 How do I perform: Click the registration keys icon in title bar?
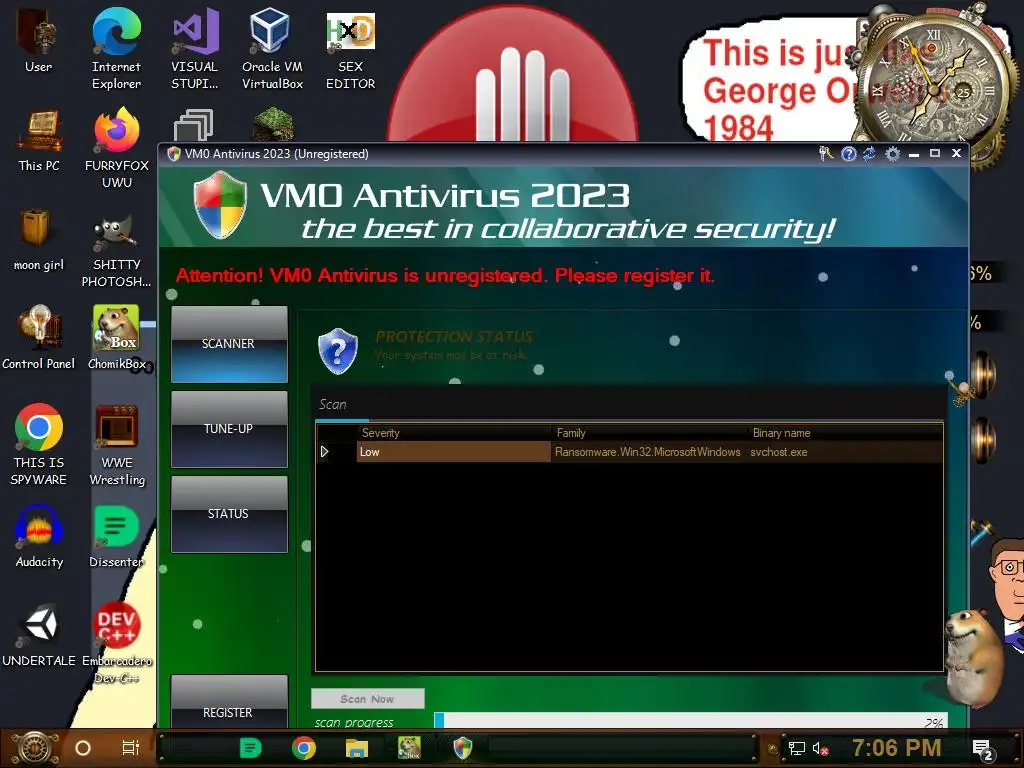[x=826, y=153]
